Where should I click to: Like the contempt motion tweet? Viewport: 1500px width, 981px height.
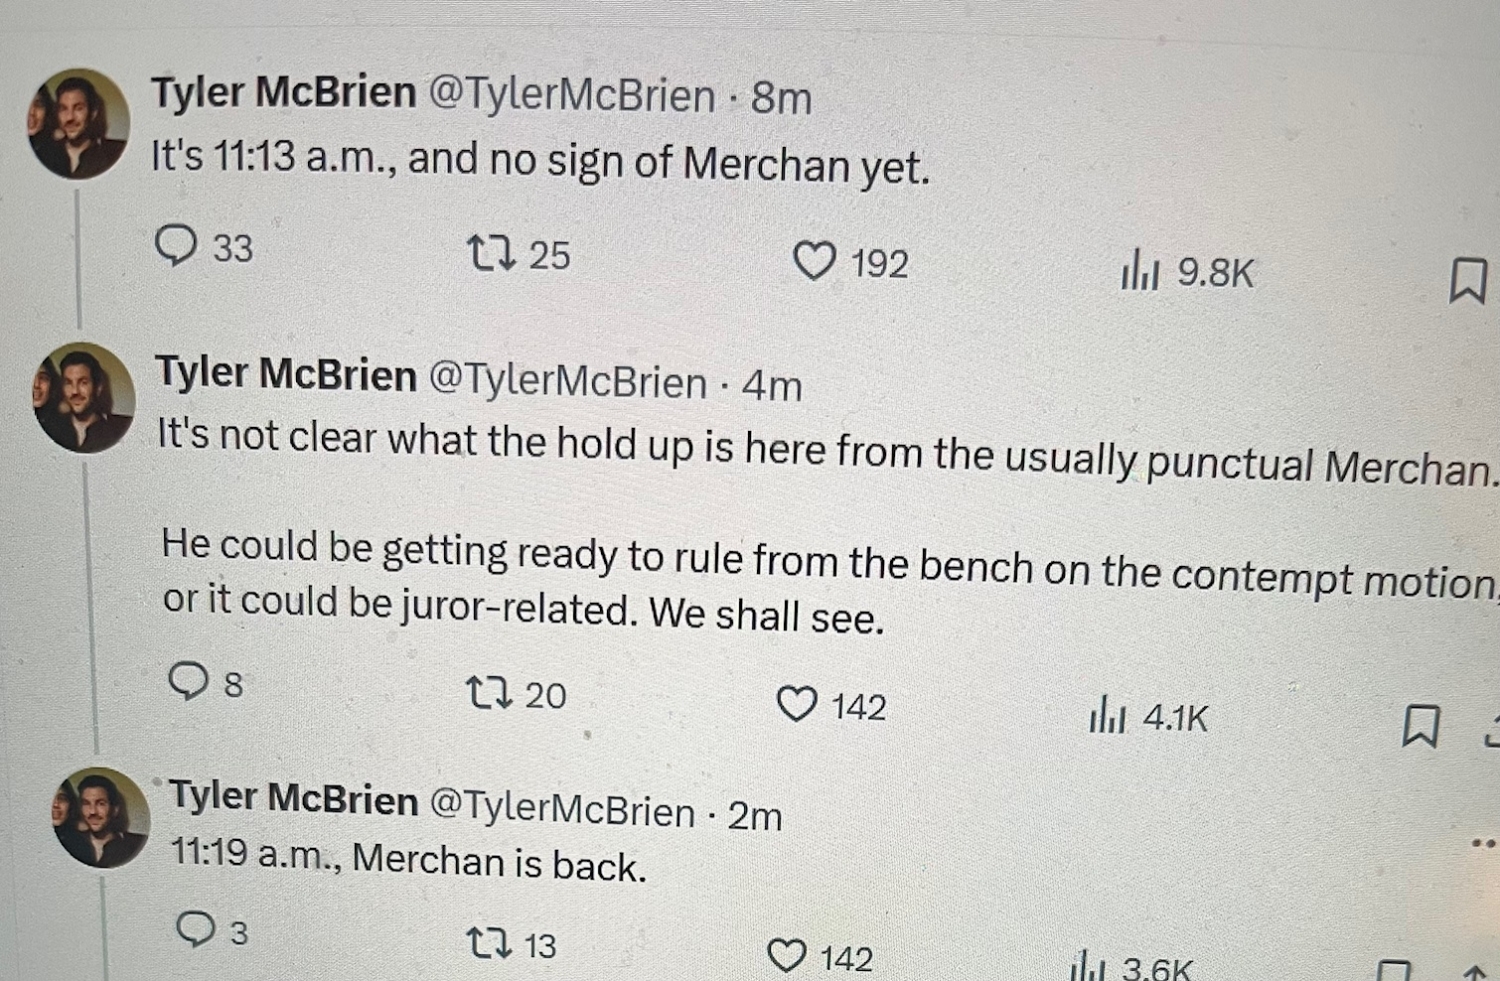(x=797, y=705)
